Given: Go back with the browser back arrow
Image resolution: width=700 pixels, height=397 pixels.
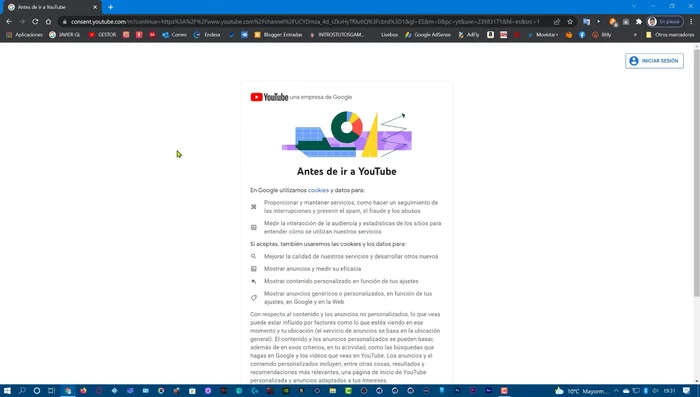Looking at the screenshot, I should click(x=9, y=21).
